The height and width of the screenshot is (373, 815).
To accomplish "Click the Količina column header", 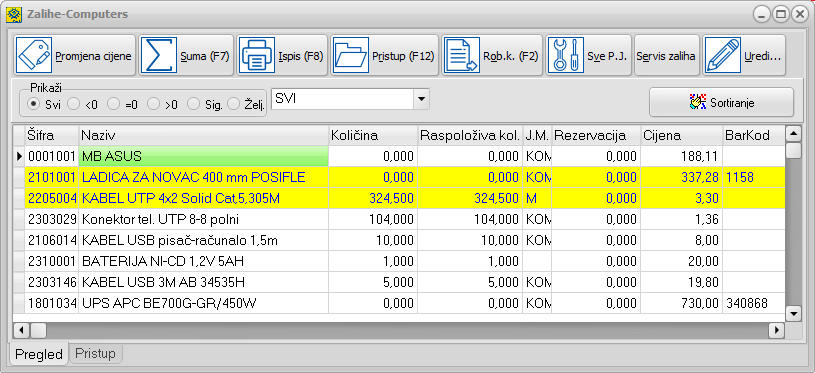I will click(x=373, y=136).
